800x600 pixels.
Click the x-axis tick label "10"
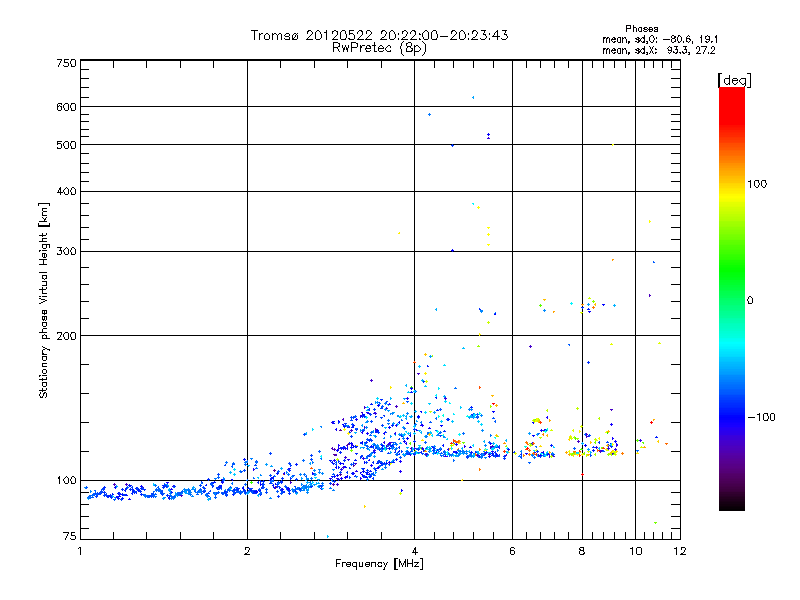click(x=636, y=551)
